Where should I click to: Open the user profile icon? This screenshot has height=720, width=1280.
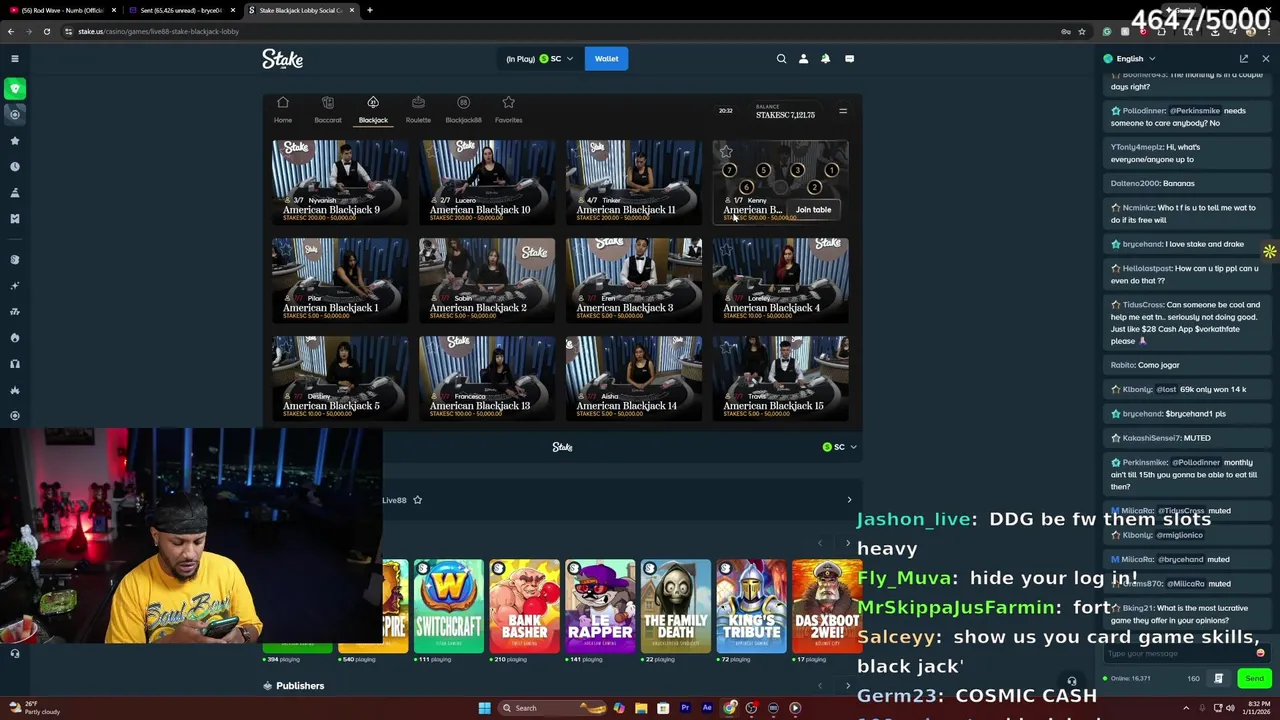coord(803,59)
